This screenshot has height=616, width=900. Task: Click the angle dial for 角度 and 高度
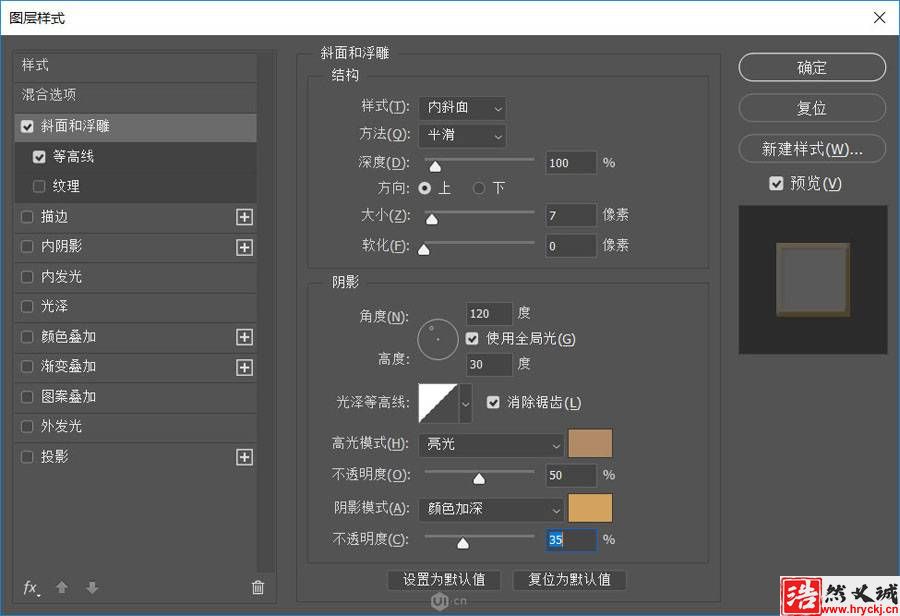438,339
